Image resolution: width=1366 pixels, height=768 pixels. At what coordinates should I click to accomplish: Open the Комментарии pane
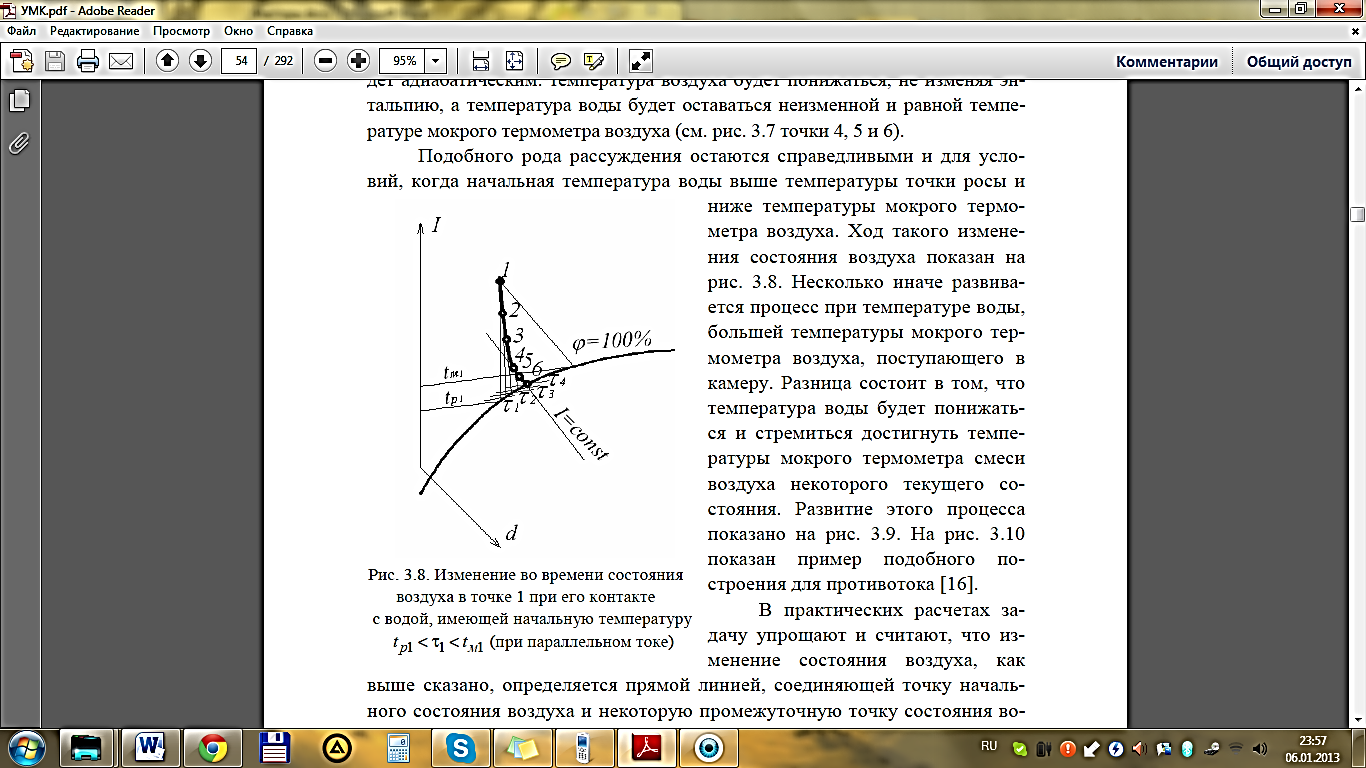pos(1167,62)
